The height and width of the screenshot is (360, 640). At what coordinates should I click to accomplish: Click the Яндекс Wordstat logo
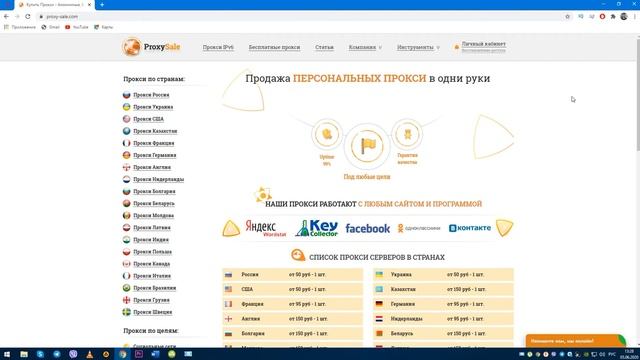click(266, 228)
